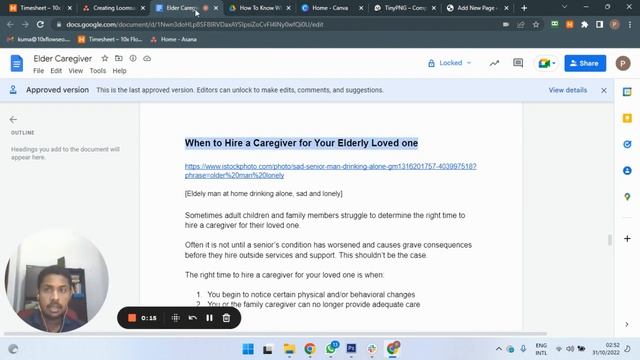Open the Windows Start menu
This screenshot has height=360, width=640.
tap(248, 349)
